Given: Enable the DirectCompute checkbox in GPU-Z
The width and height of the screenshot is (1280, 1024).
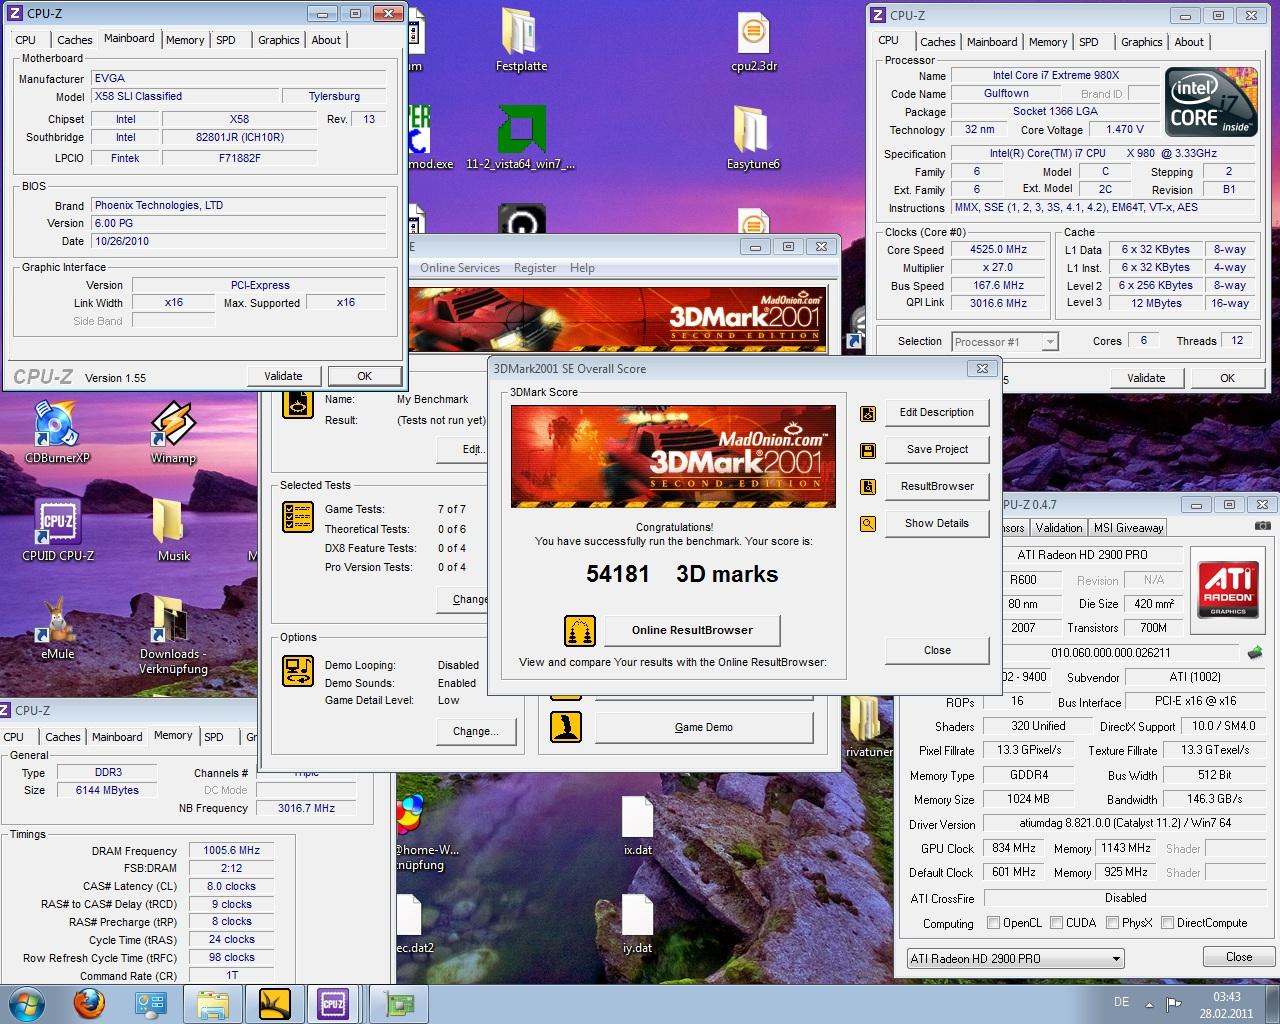Looking at the screenshot, I should 1166,923.
